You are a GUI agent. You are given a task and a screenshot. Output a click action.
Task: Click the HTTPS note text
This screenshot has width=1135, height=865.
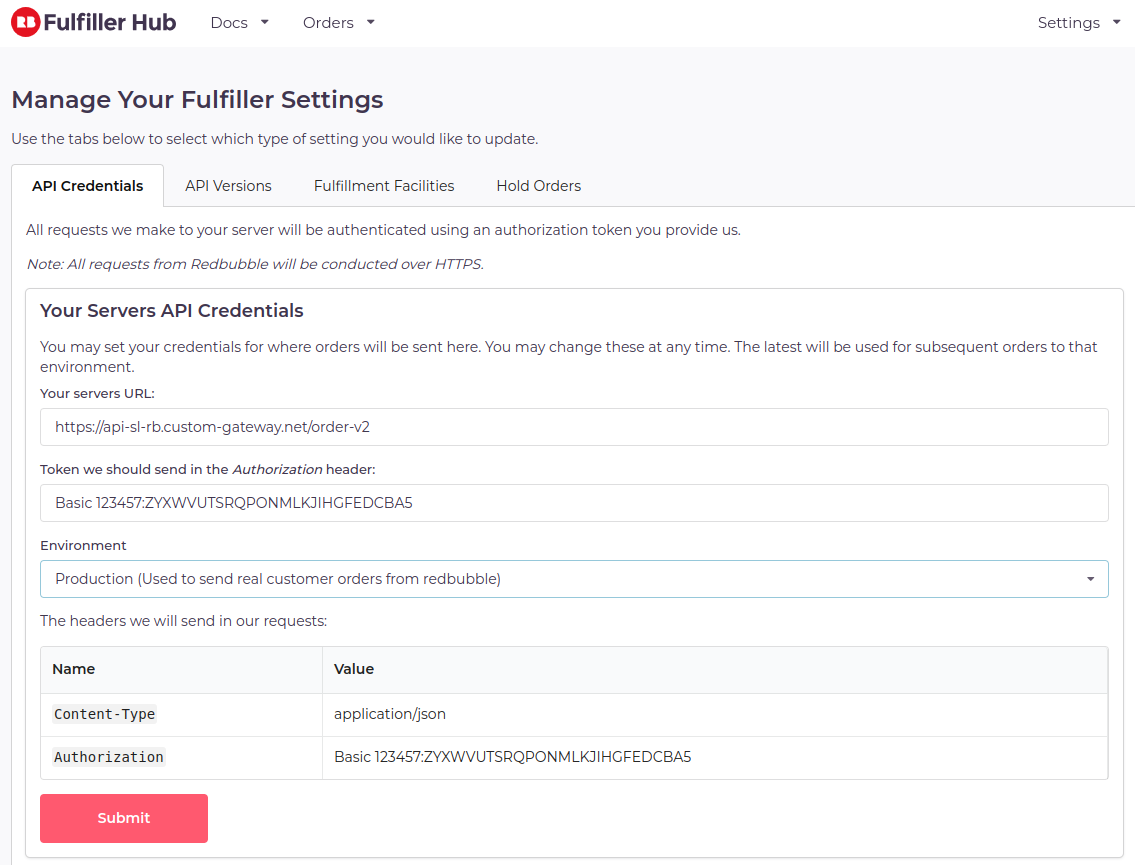pyautogui.click(x=255, y=264)
